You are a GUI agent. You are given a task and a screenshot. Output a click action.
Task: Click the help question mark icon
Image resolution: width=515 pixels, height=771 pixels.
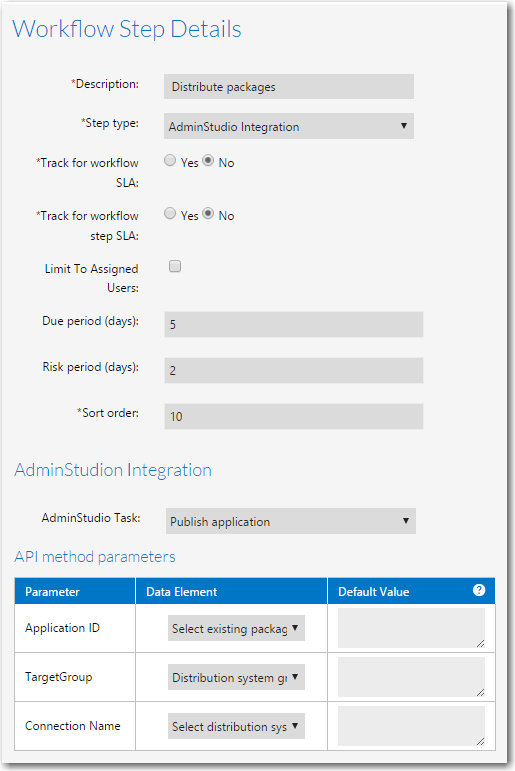pos(479,590)
